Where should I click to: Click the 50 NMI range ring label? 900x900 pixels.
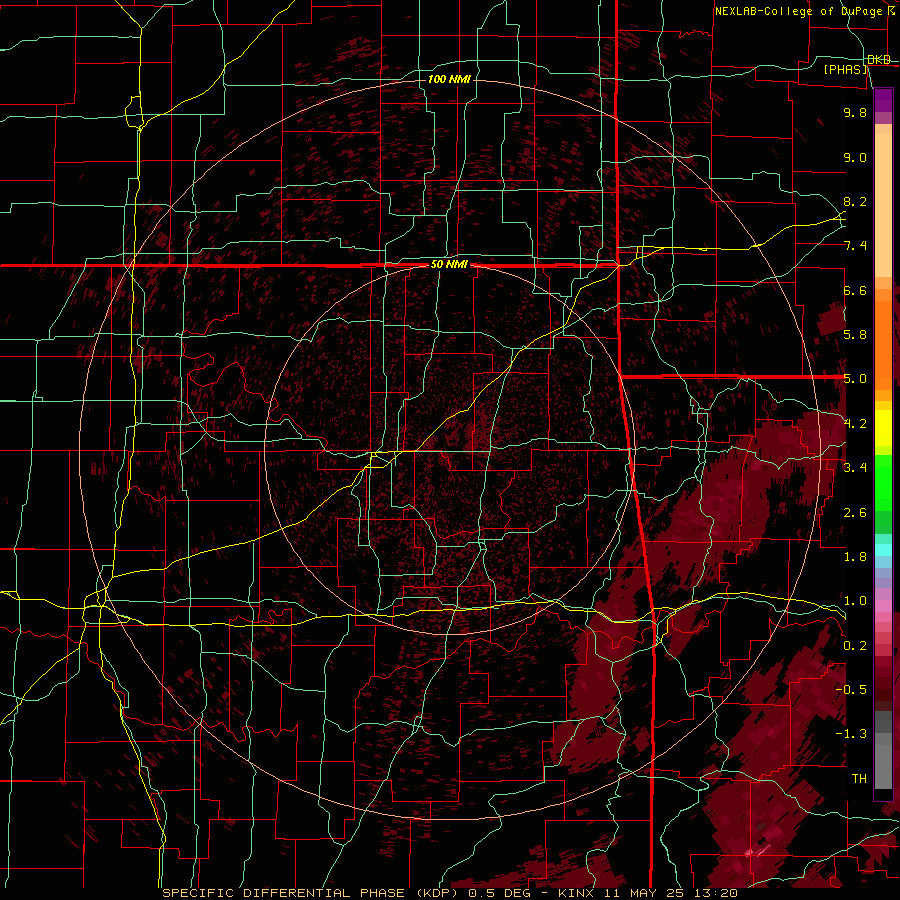click(x=449, y=265)
